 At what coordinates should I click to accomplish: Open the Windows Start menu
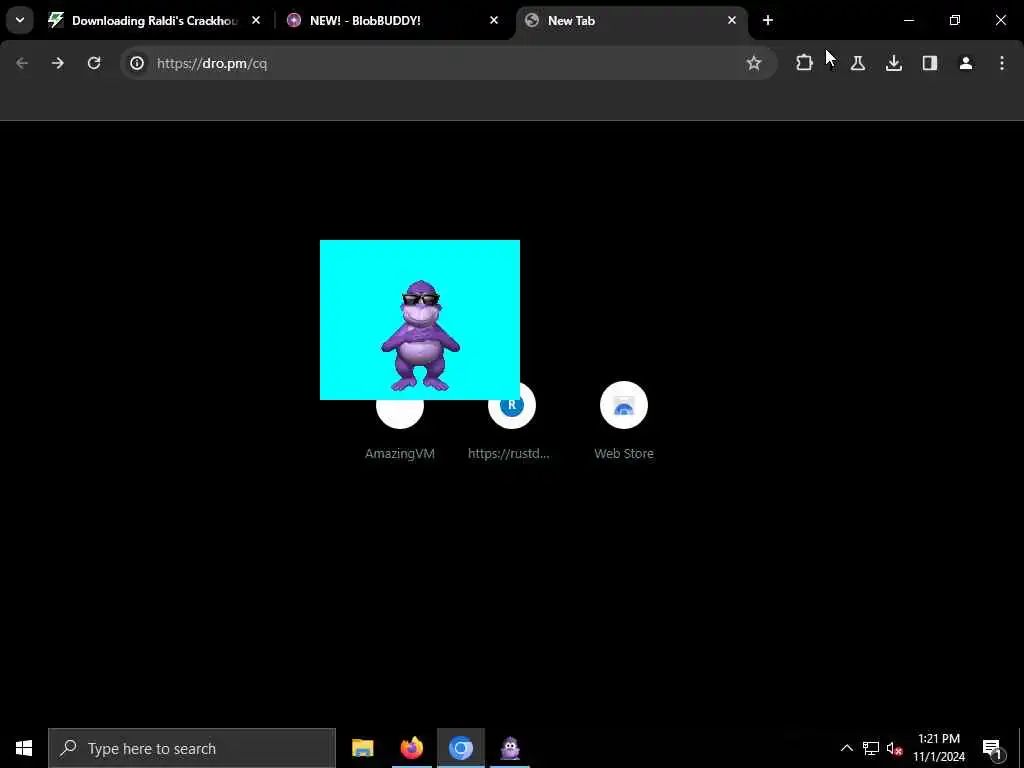[24, 748]
